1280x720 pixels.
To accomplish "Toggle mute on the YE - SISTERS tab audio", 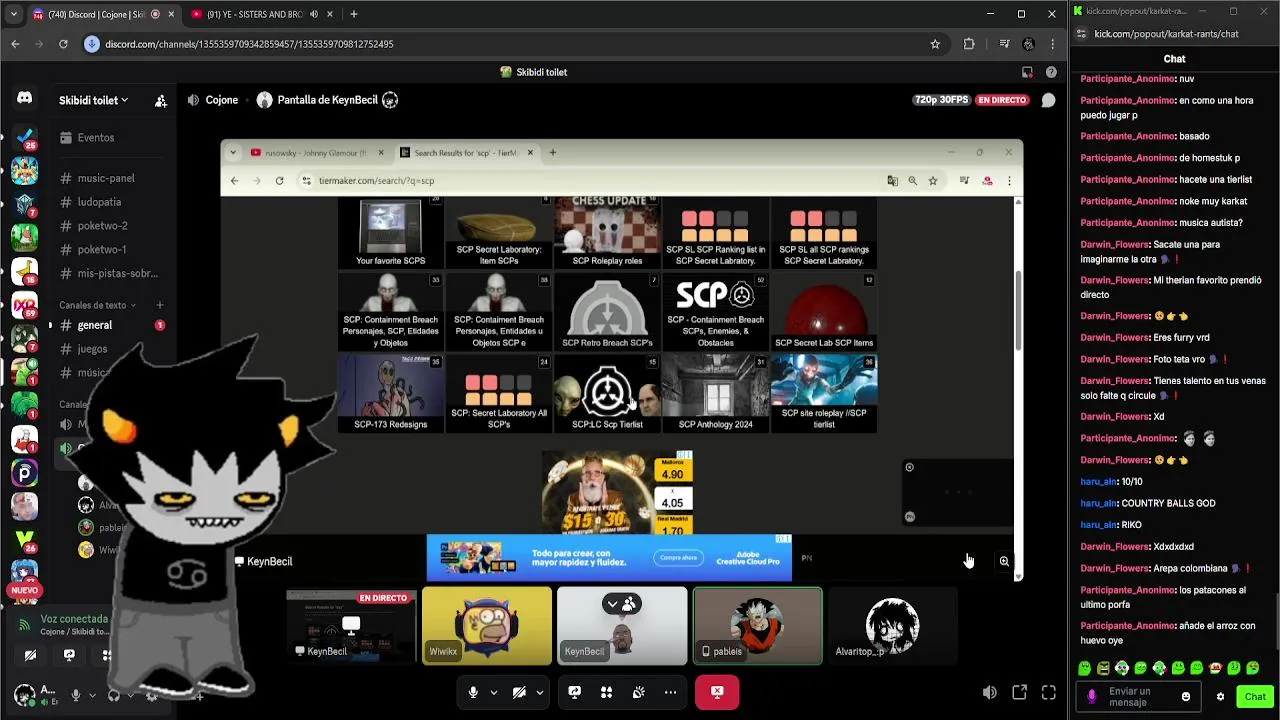I will click(314, 14).
